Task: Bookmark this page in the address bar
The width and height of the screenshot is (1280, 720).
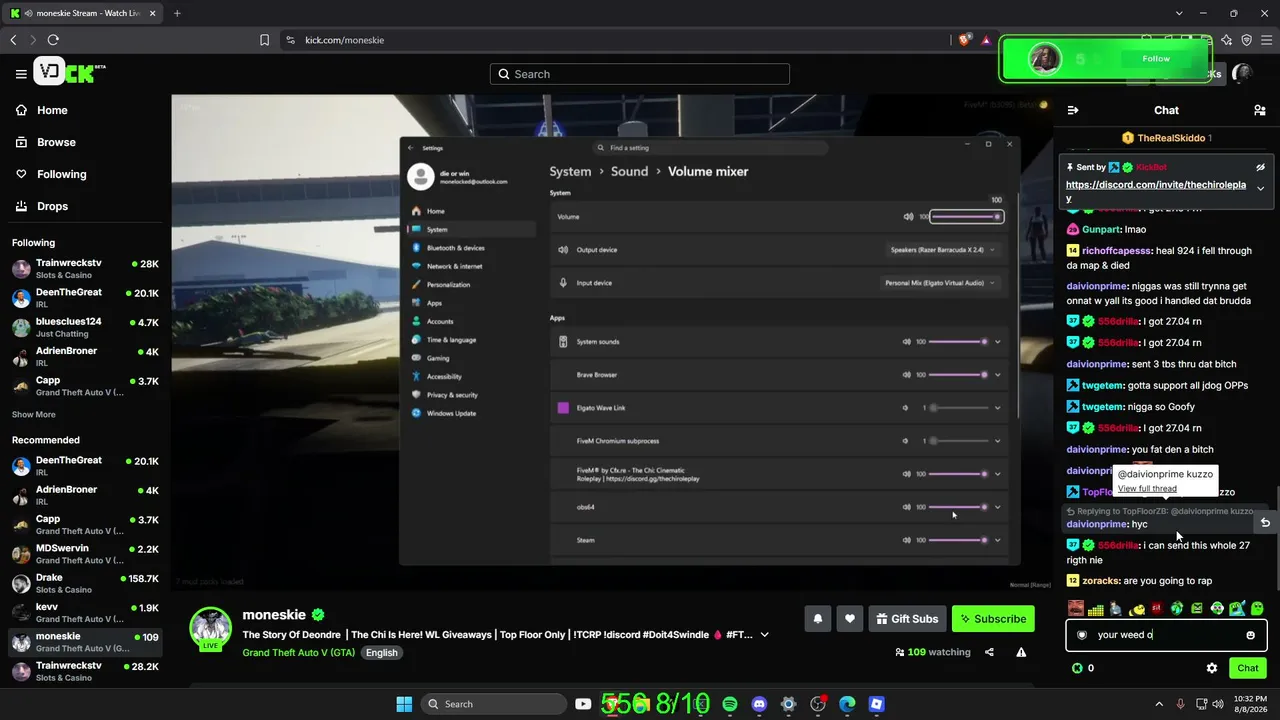Action: (264, 40)
